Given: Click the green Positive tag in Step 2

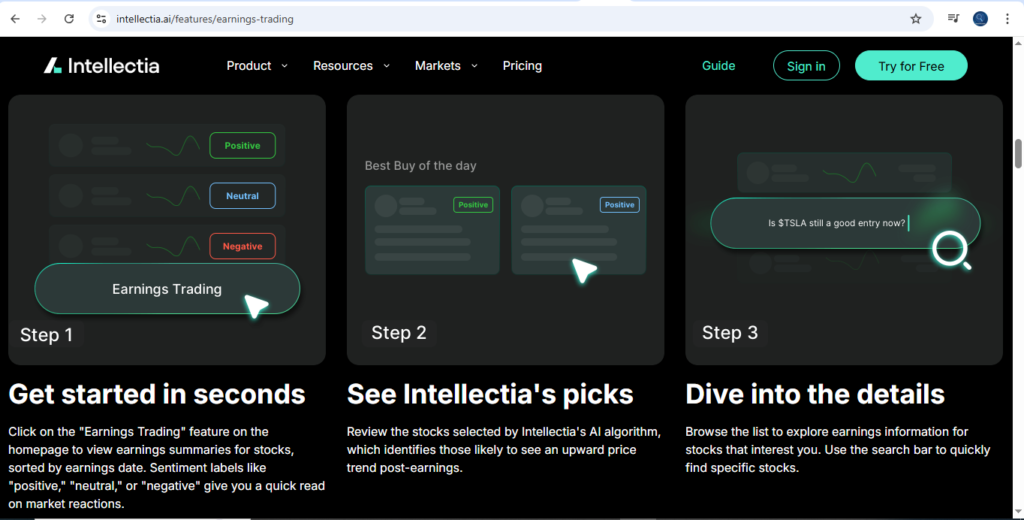Looking at the screenshot, I should (473, 205).
